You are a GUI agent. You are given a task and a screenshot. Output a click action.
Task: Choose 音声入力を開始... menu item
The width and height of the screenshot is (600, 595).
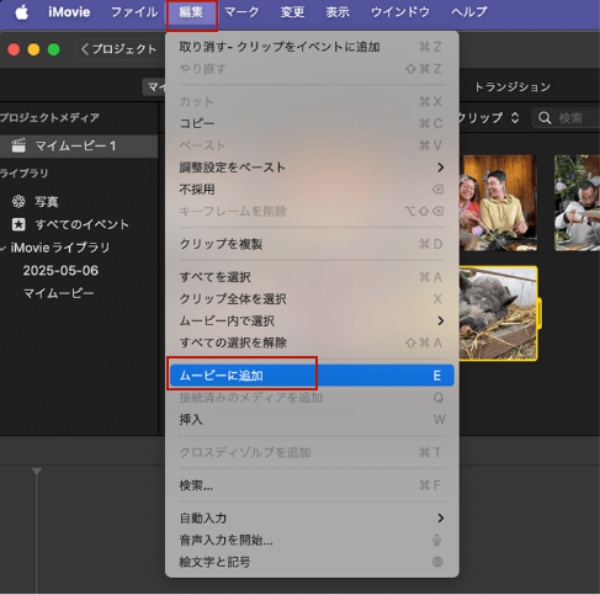(x=312, y=540)
